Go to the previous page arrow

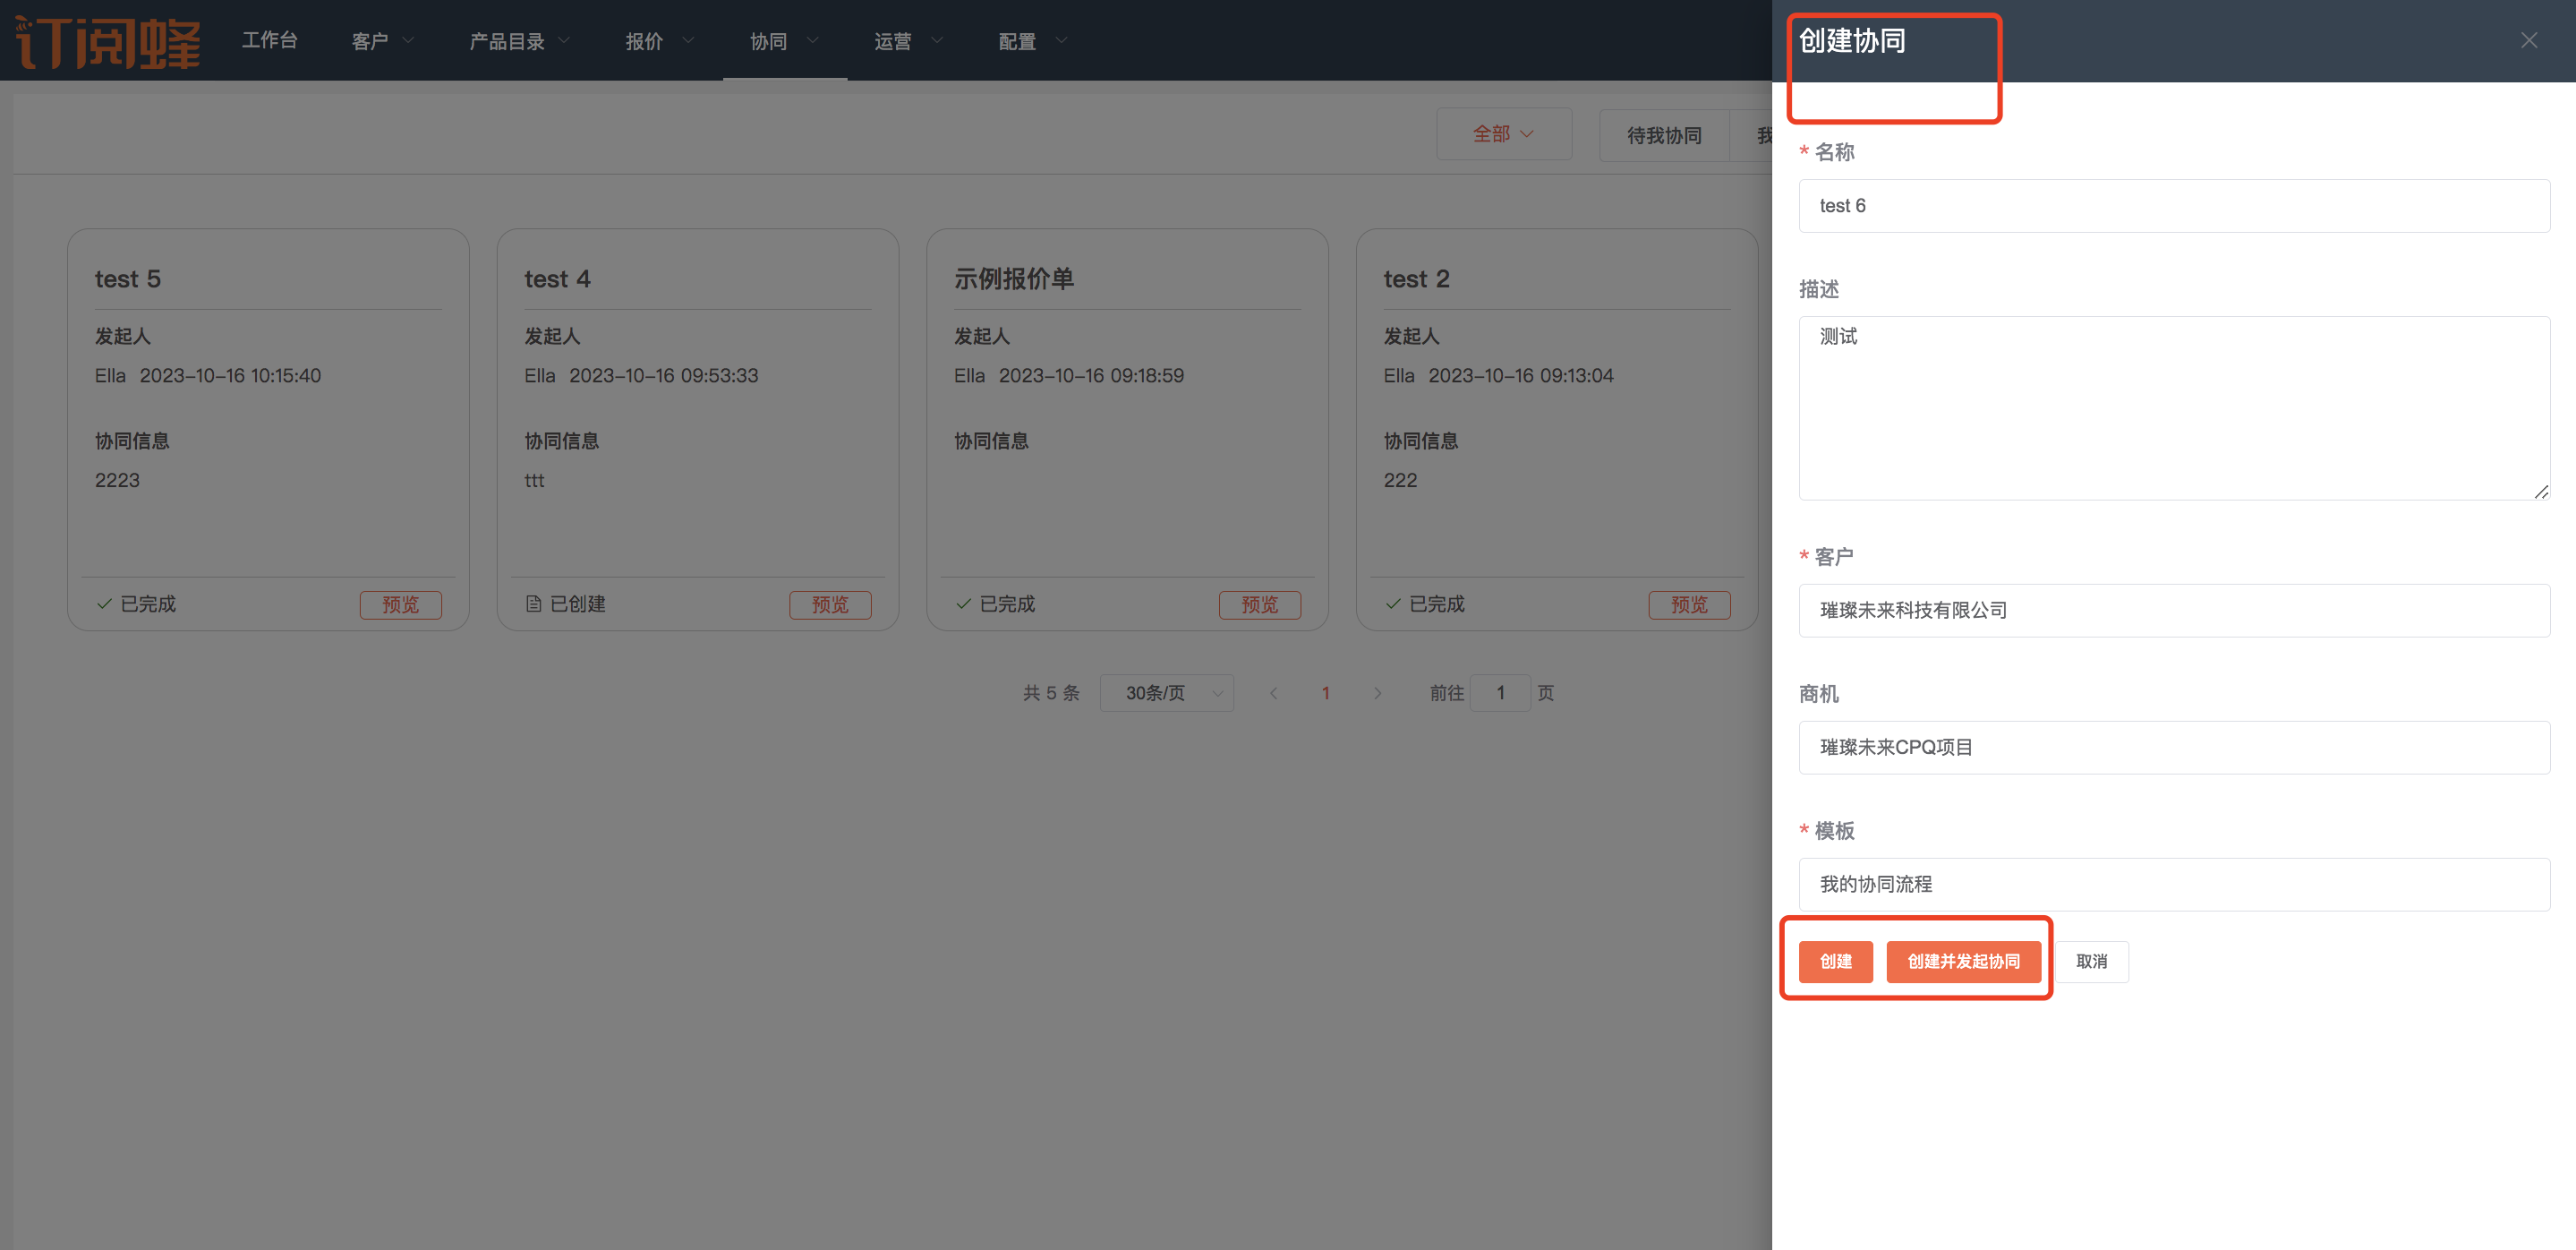pos(1273,693)
